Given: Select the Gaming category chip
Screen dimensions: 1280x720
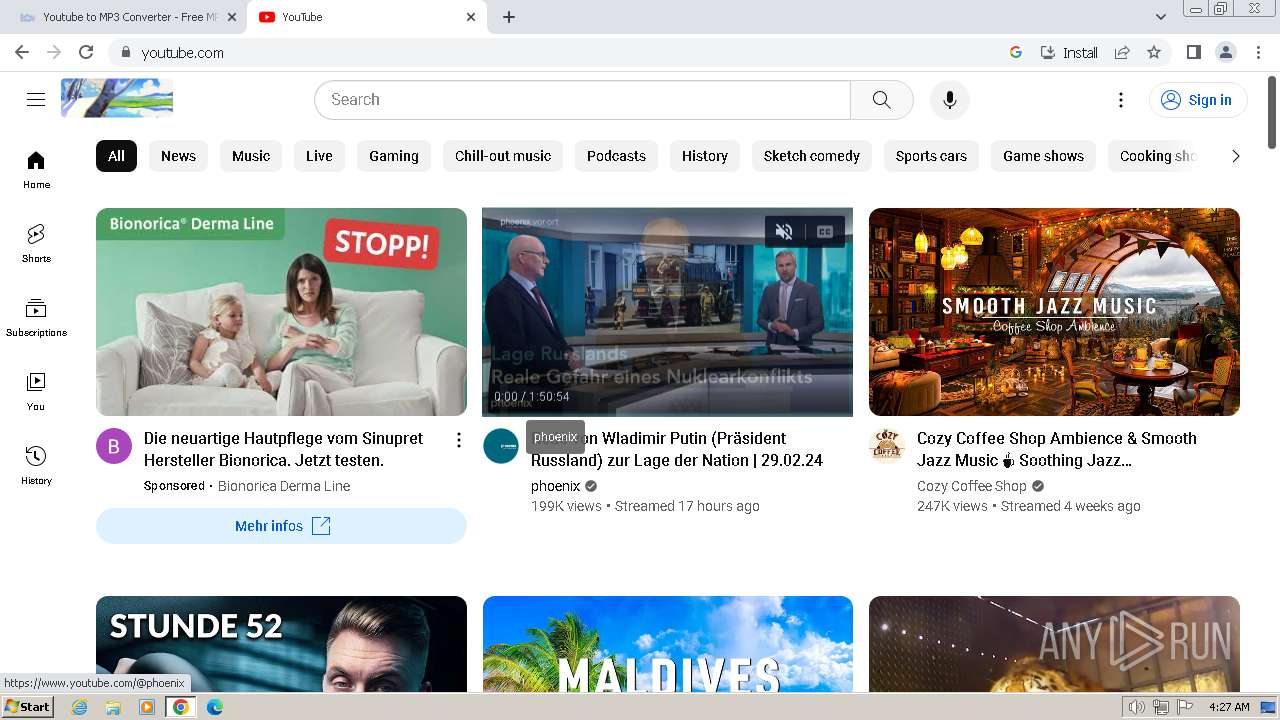Looking at the screenshot, I should coord(393,156).
